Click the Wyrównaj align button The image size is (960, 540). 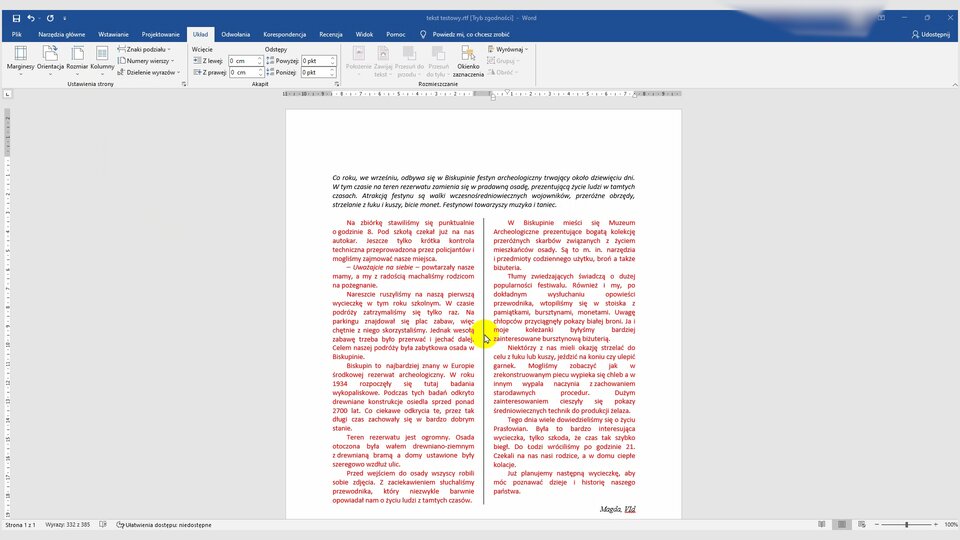click(x=510, y=49)
